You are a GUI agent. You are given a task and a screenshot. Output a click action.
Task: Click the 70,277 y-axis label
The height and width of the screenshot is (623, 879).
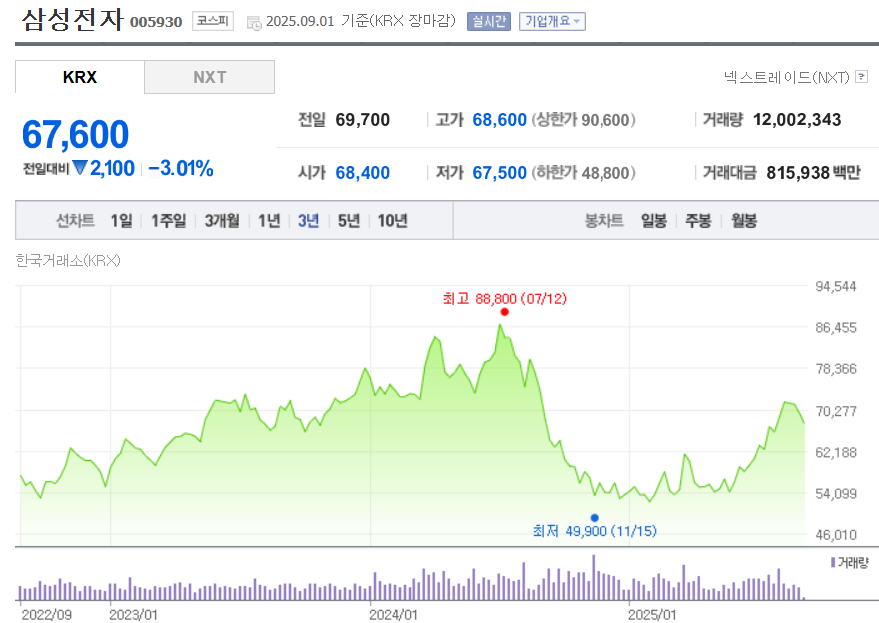point(836,411)
